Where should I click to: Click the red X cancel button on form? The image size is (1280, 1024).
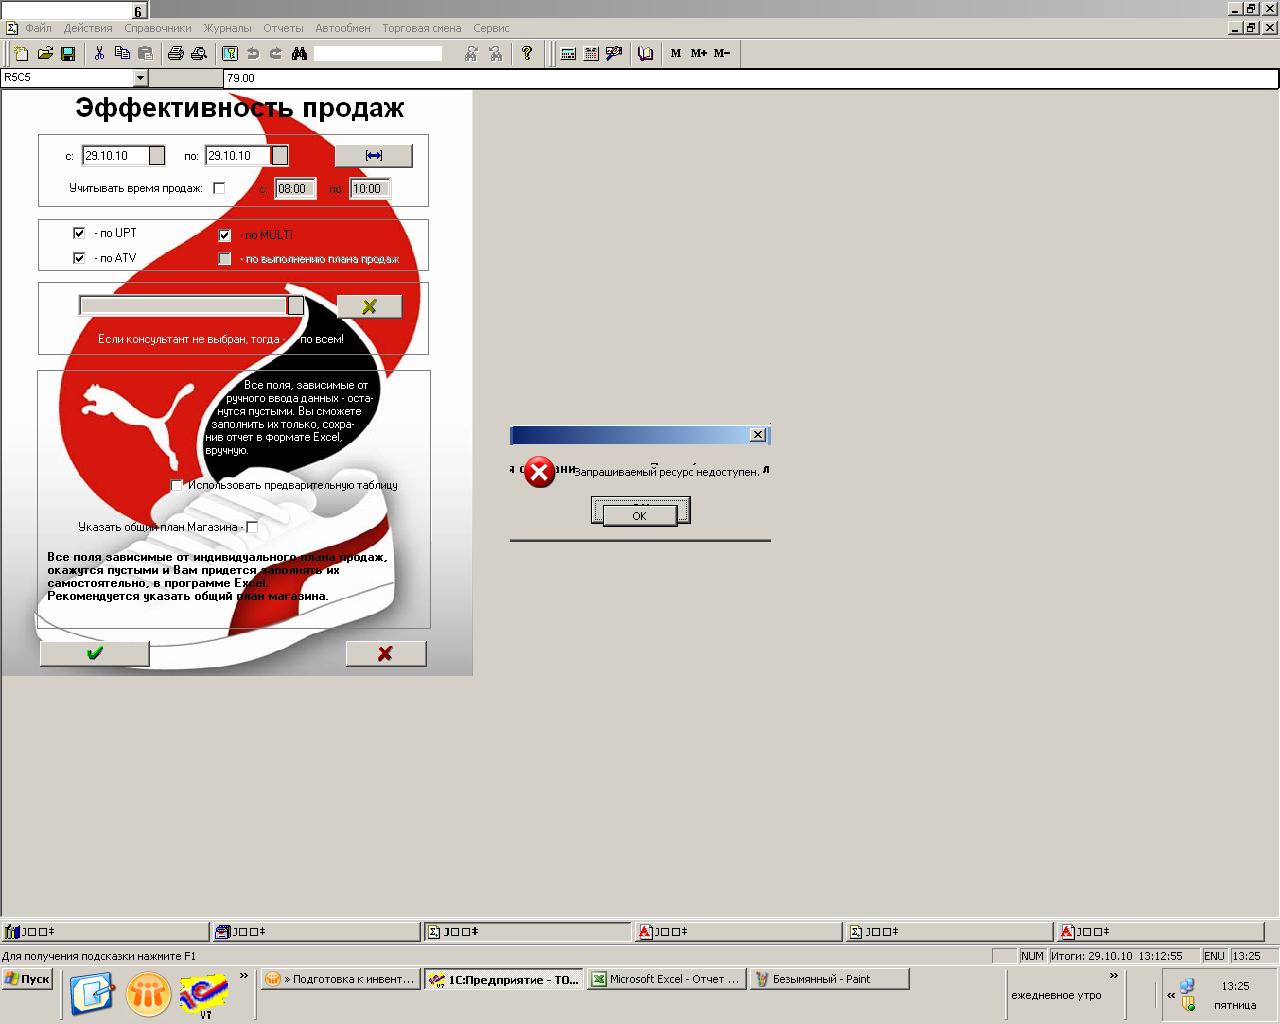pyautogui.click(x=385, y=653)
